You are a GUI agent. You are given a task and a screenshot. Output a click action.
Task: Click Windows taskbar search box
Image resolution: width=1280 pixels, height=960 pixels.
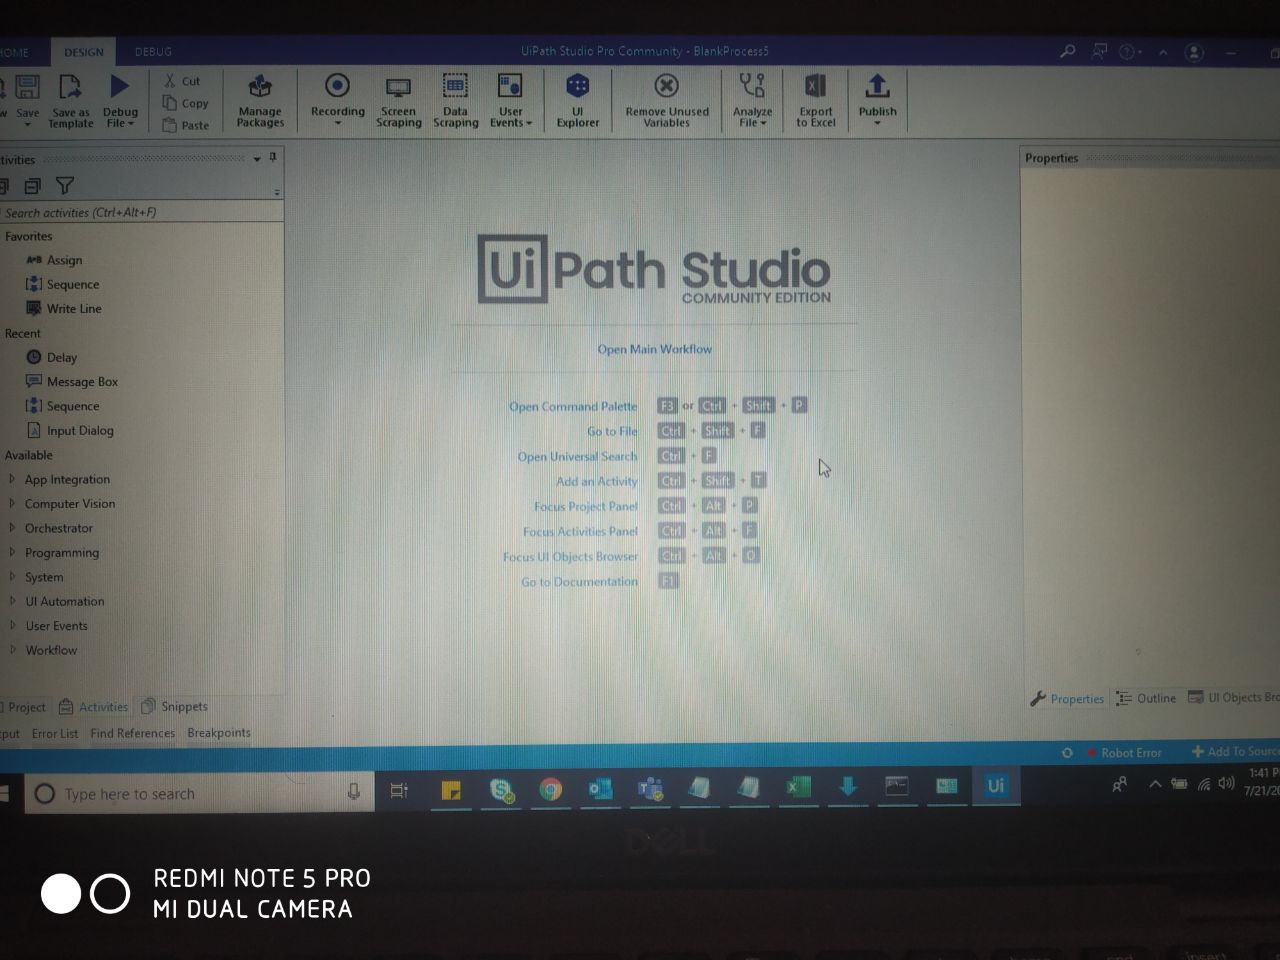(199, 794)
